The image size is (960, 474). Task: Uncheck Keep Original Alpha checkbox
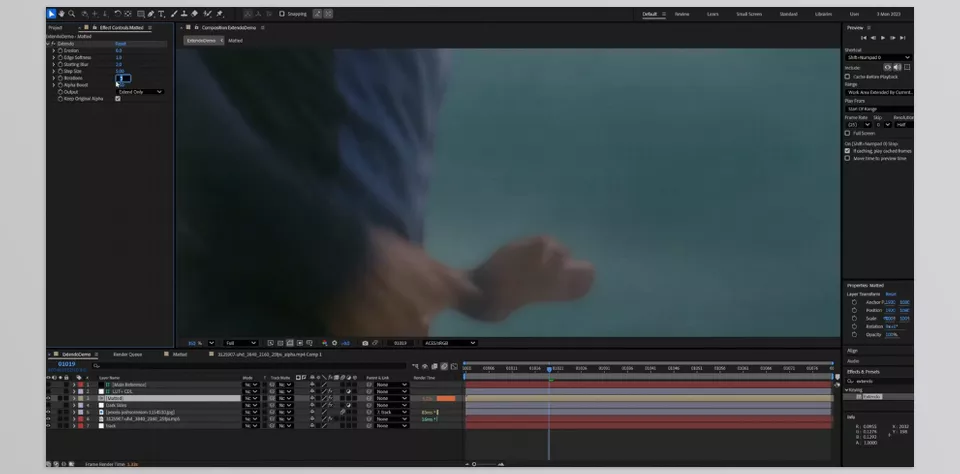tap(118, 99)
